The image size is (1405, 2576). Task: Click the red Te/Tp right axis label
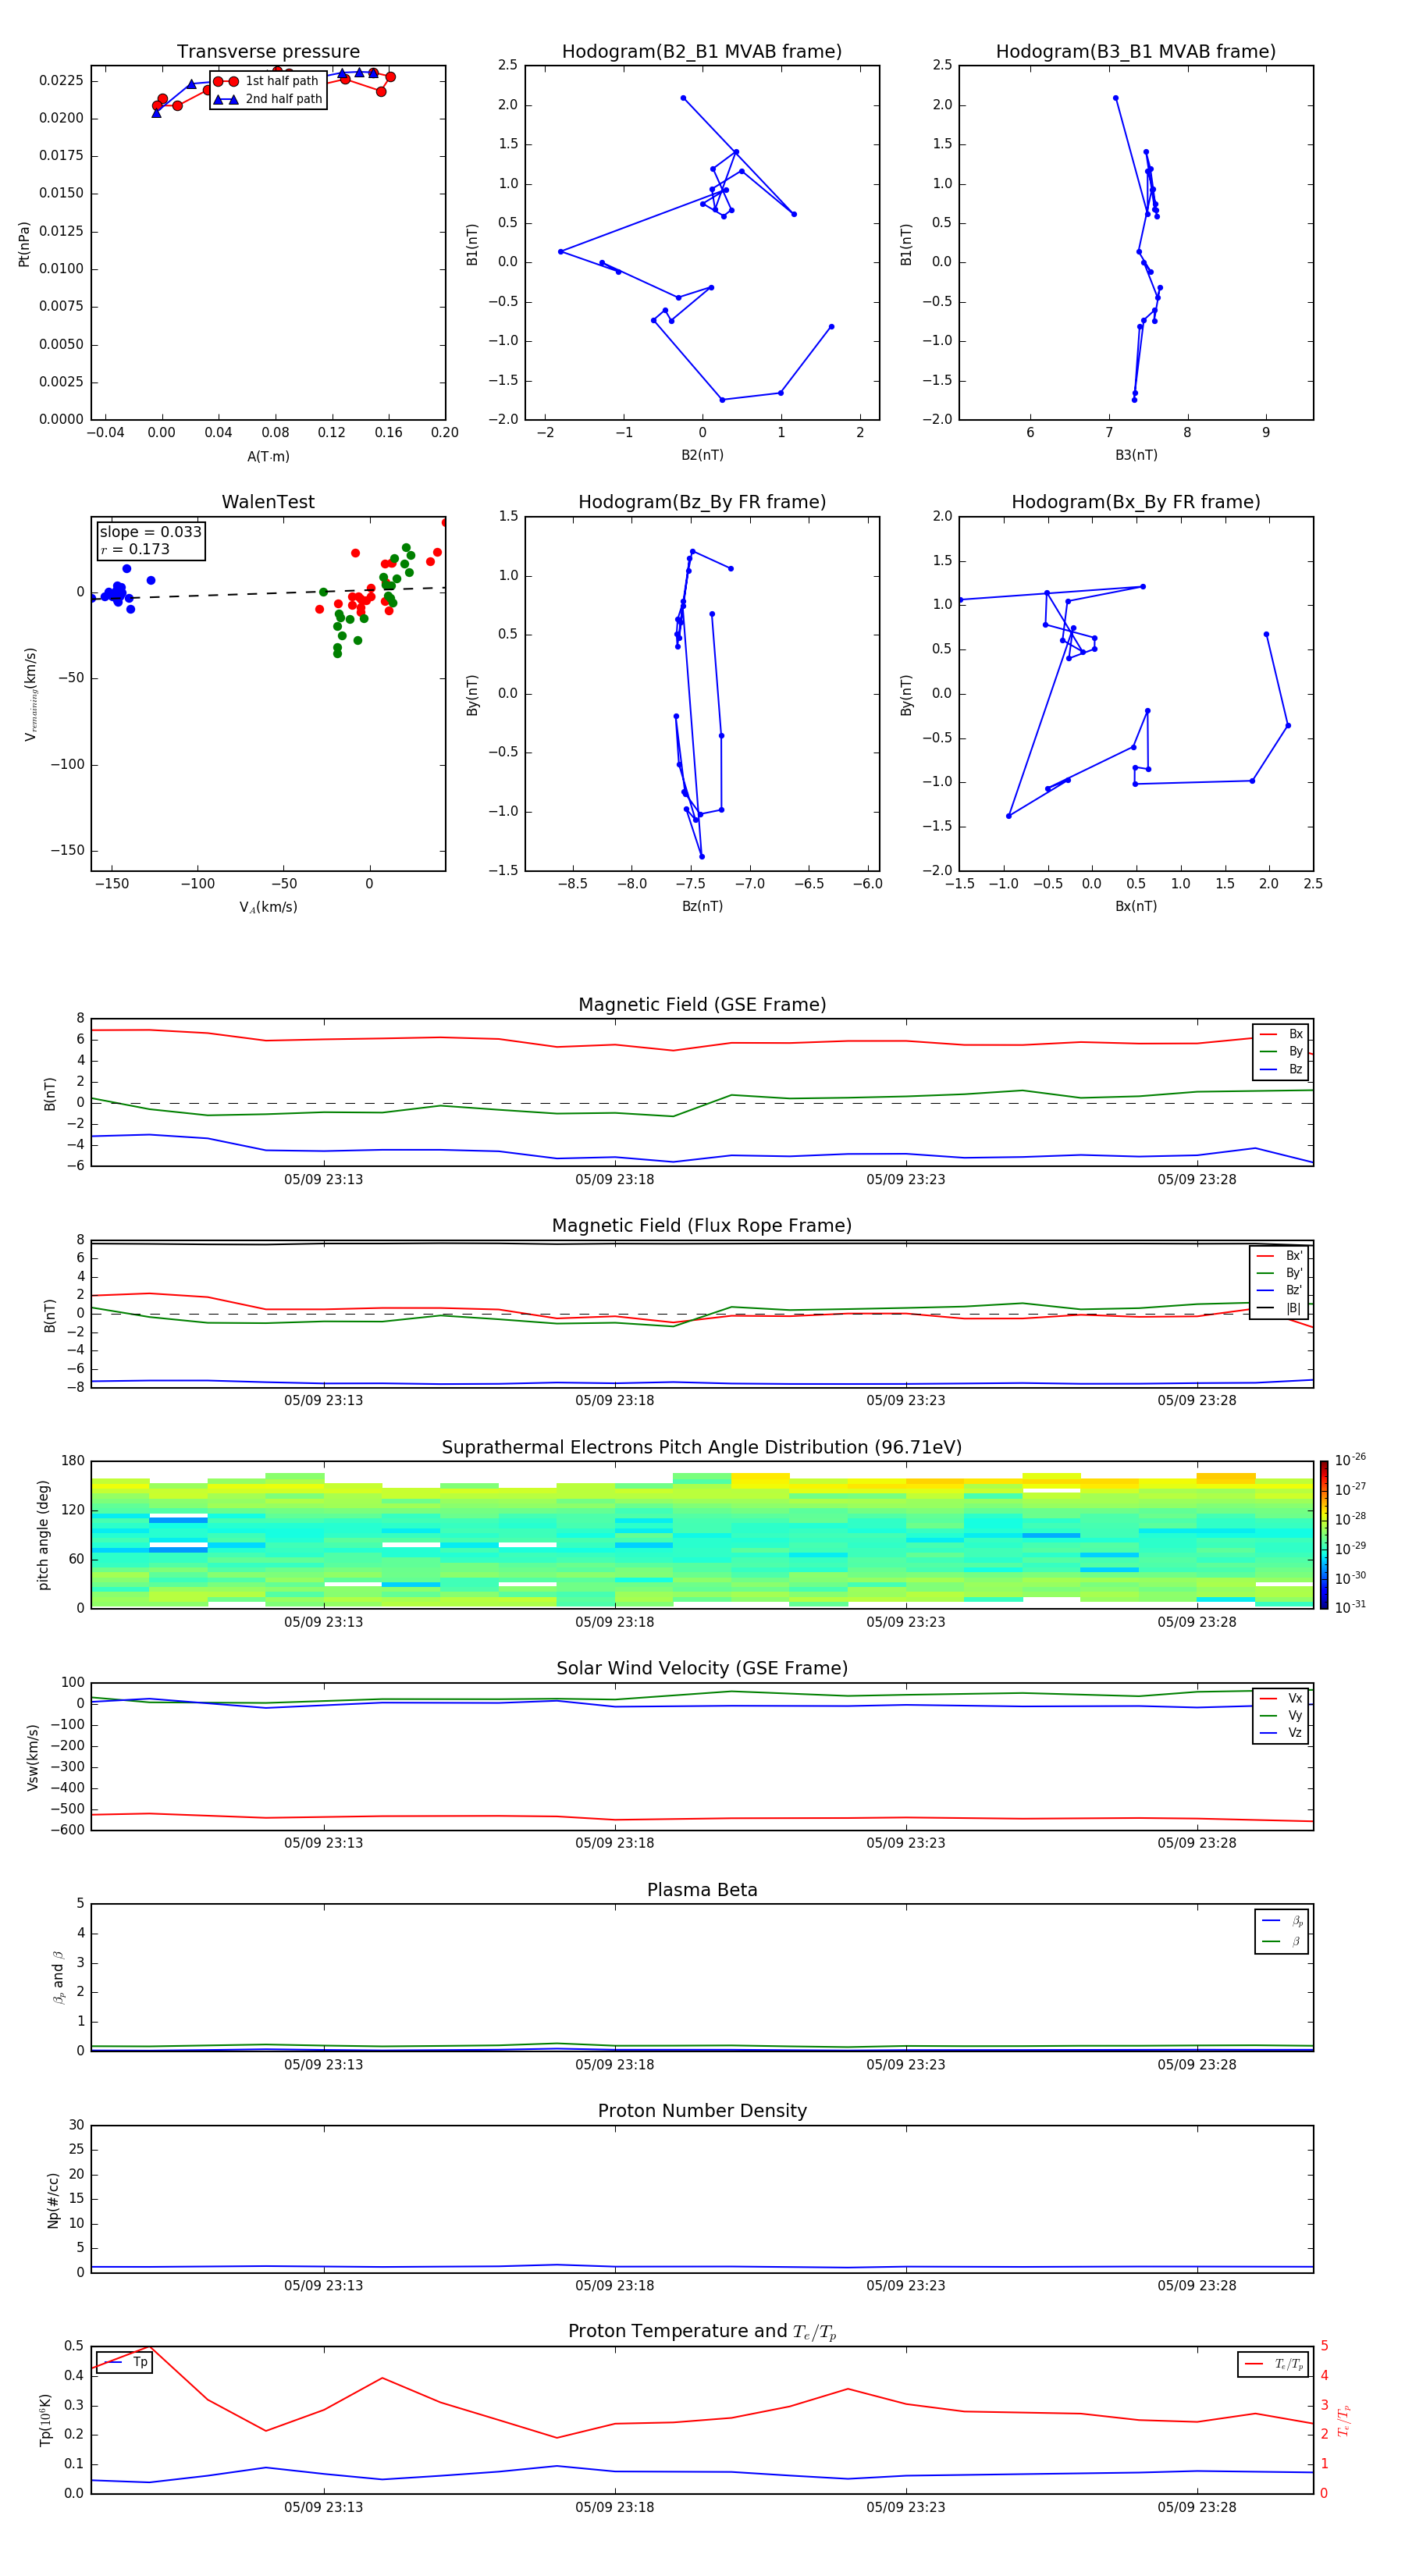click(x=1344, y=2420)
